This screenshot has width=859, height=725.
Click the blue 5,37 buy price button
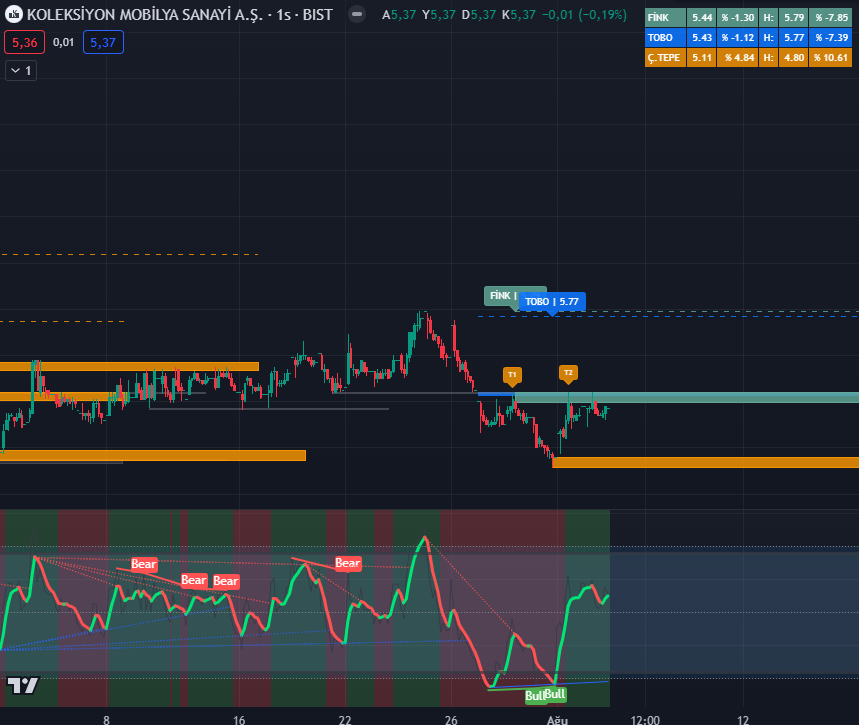[103, 43]
